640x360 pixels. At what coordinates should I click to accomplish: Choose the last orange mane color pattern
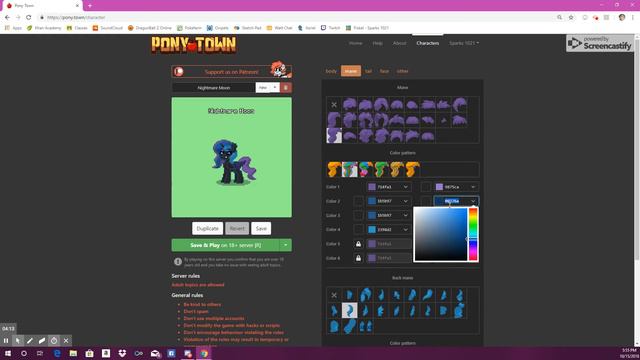pos(412,169)
